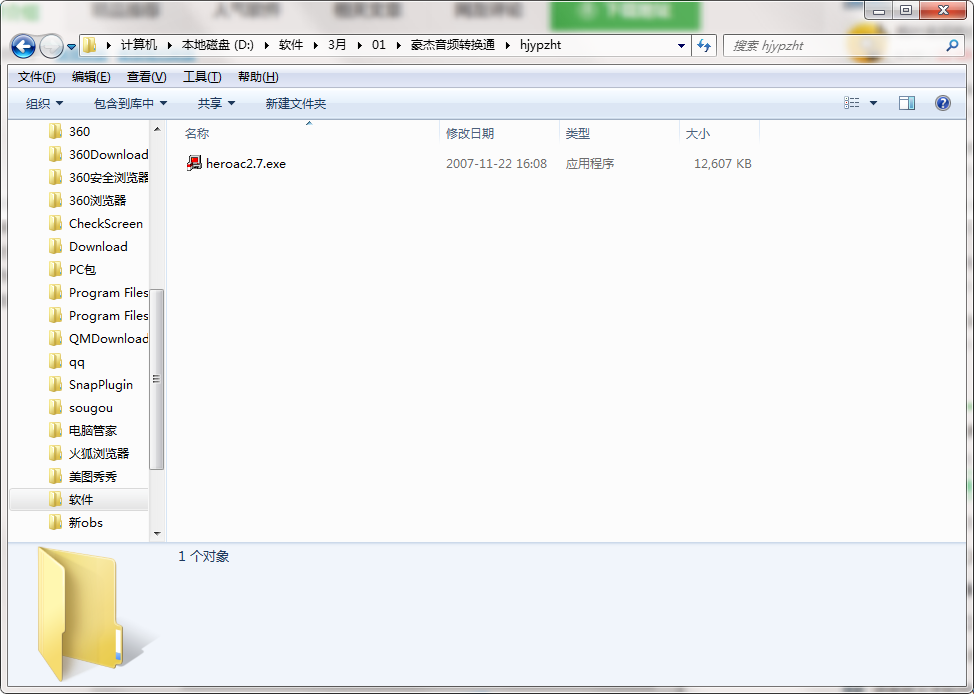Click the change view icon
The image size is (974, 694).
(x=852, y=103)
